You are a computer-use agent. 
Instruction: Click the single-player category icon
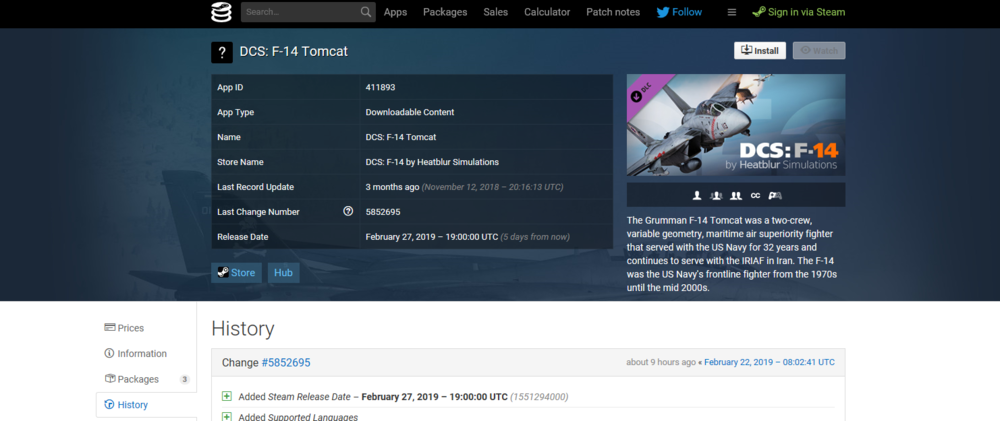pos(697,195)
